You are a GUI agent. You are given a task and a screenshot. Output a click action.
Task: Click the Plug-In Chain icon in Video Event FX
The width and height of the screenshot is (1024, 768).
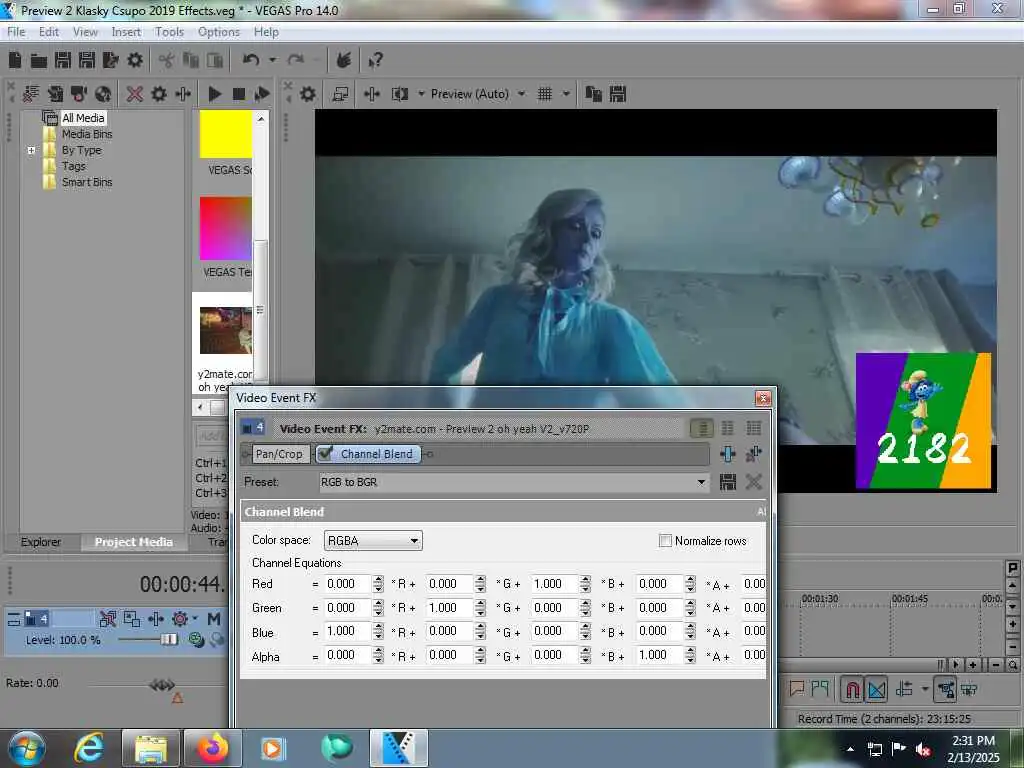(x=728, y=454)
